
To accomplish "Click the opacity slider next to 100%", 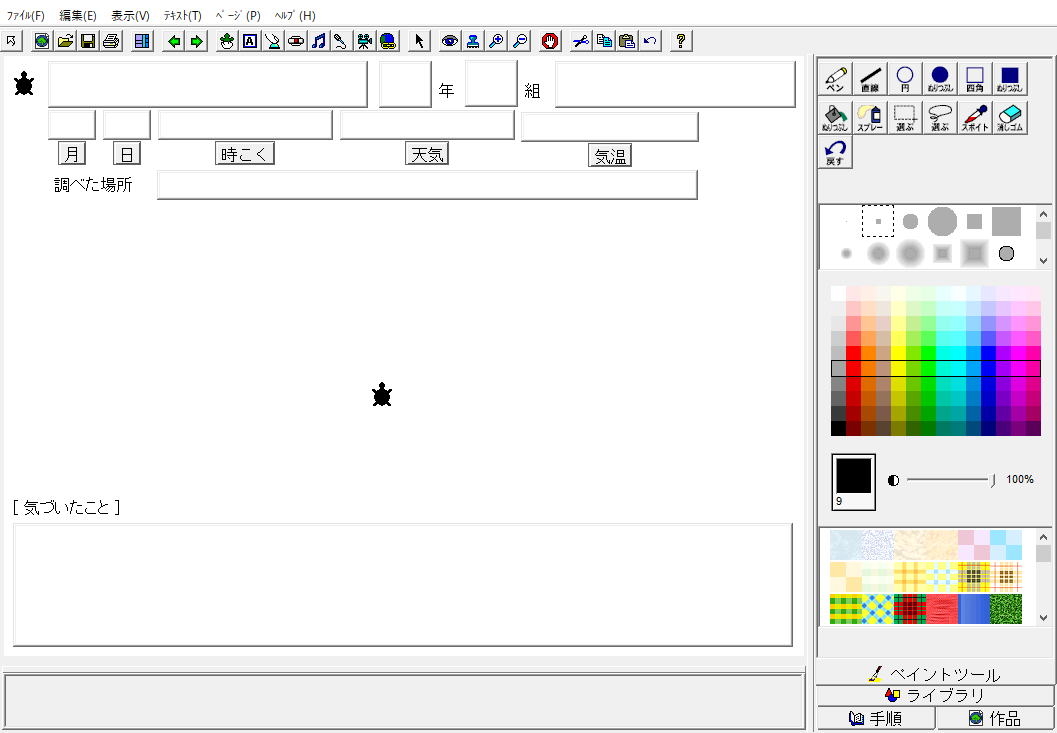I will pyautogui.click(x=950, y=480).
